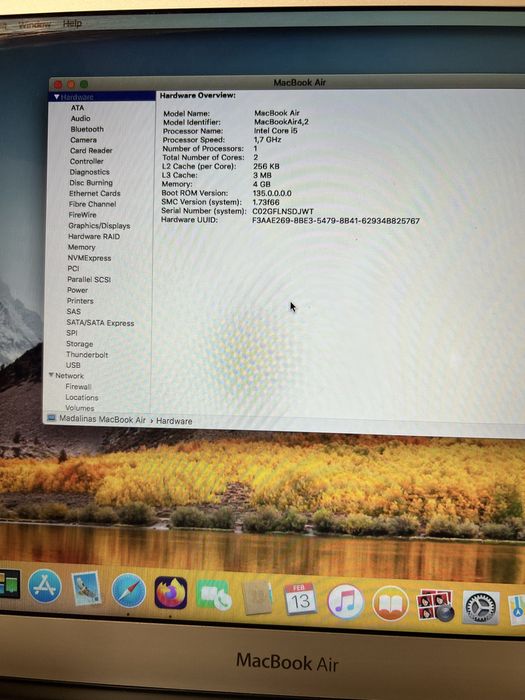This screenshot has width=525, height=700.
Task: Launch Safari from the dock
Action: (129, 591)
